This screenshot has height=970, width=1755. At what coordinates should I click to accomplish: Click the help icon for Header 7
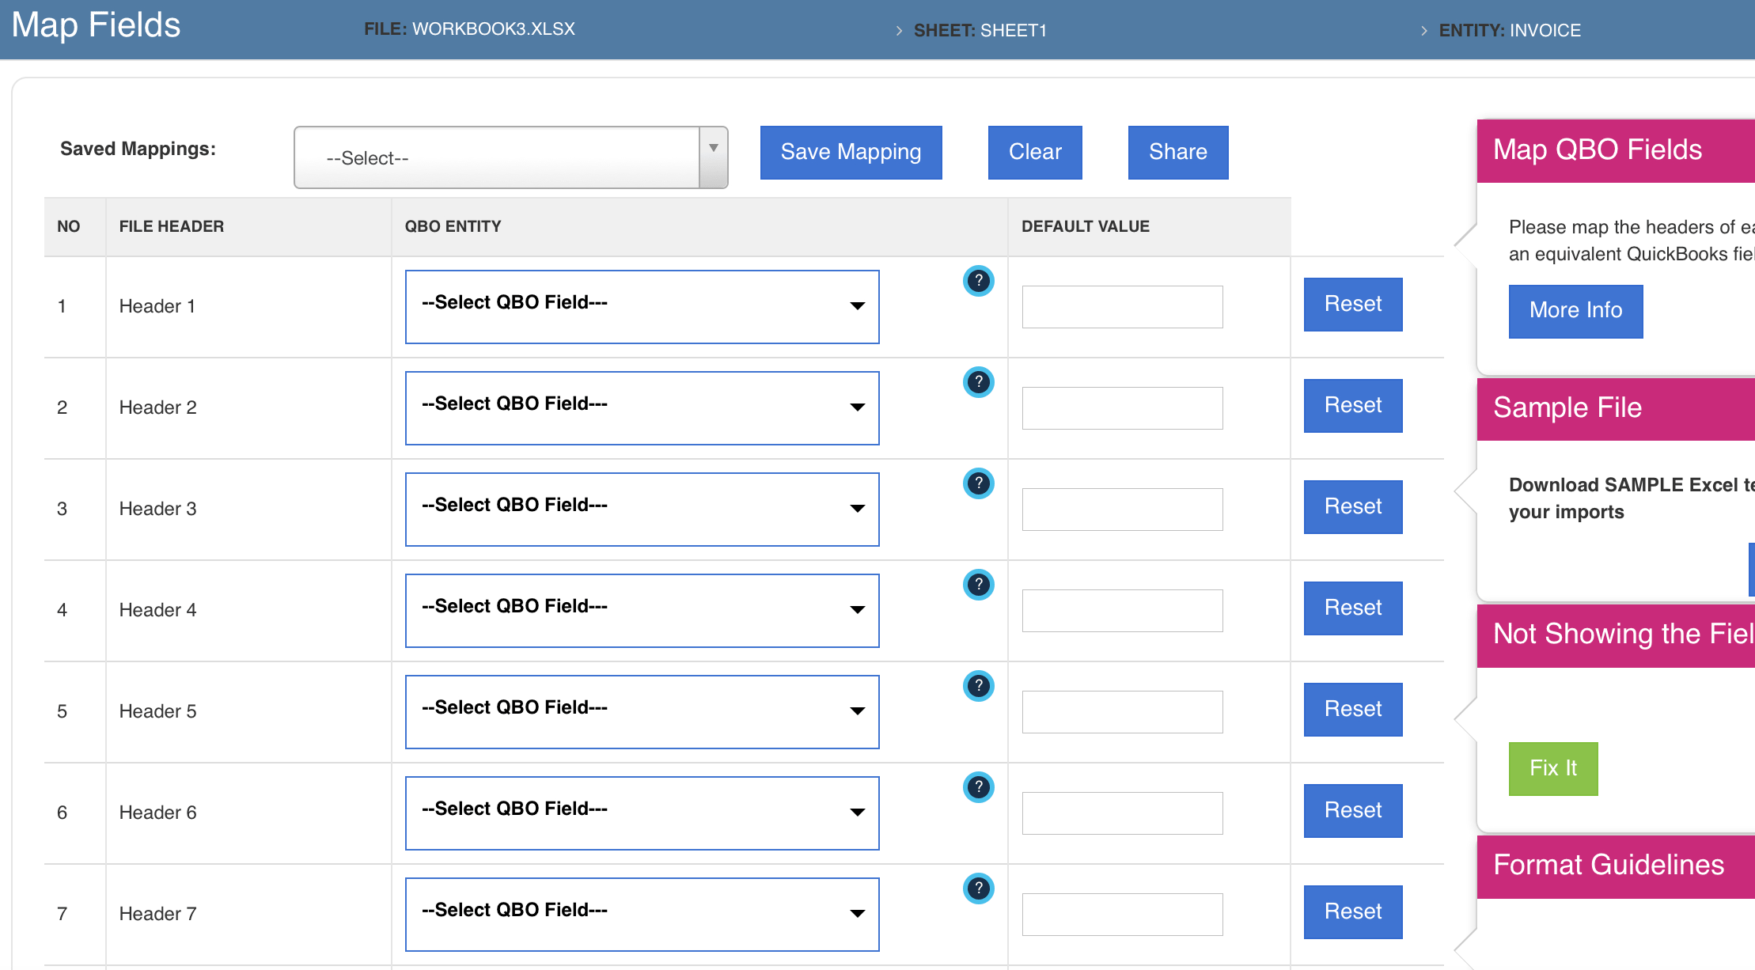point(978,888)
